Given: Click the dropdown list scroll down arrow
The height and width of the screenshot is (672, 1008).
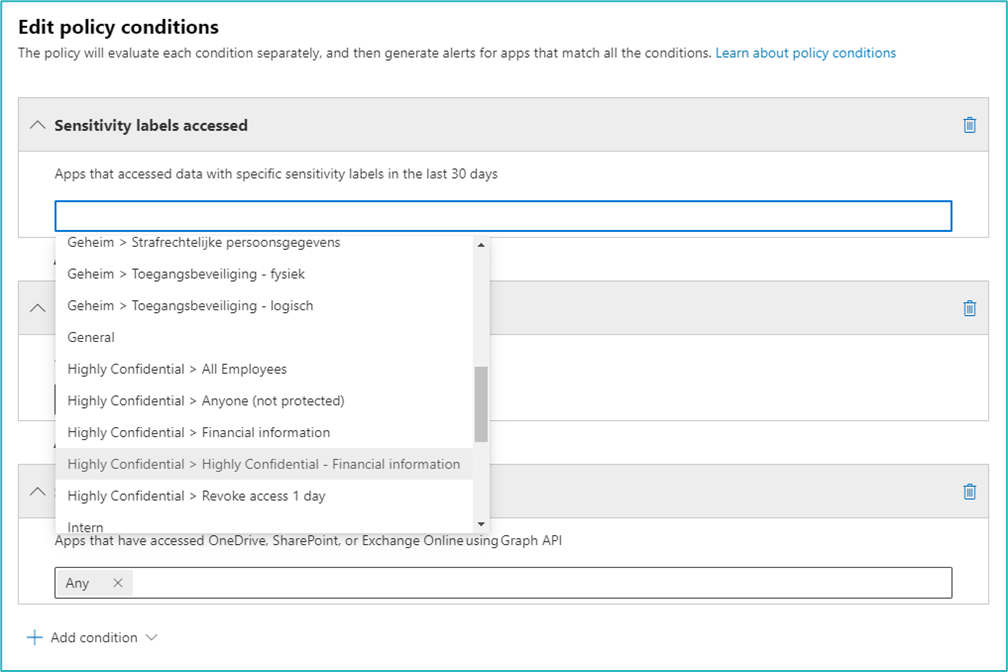Looking at the screenshot, I should tap(481, 524).
